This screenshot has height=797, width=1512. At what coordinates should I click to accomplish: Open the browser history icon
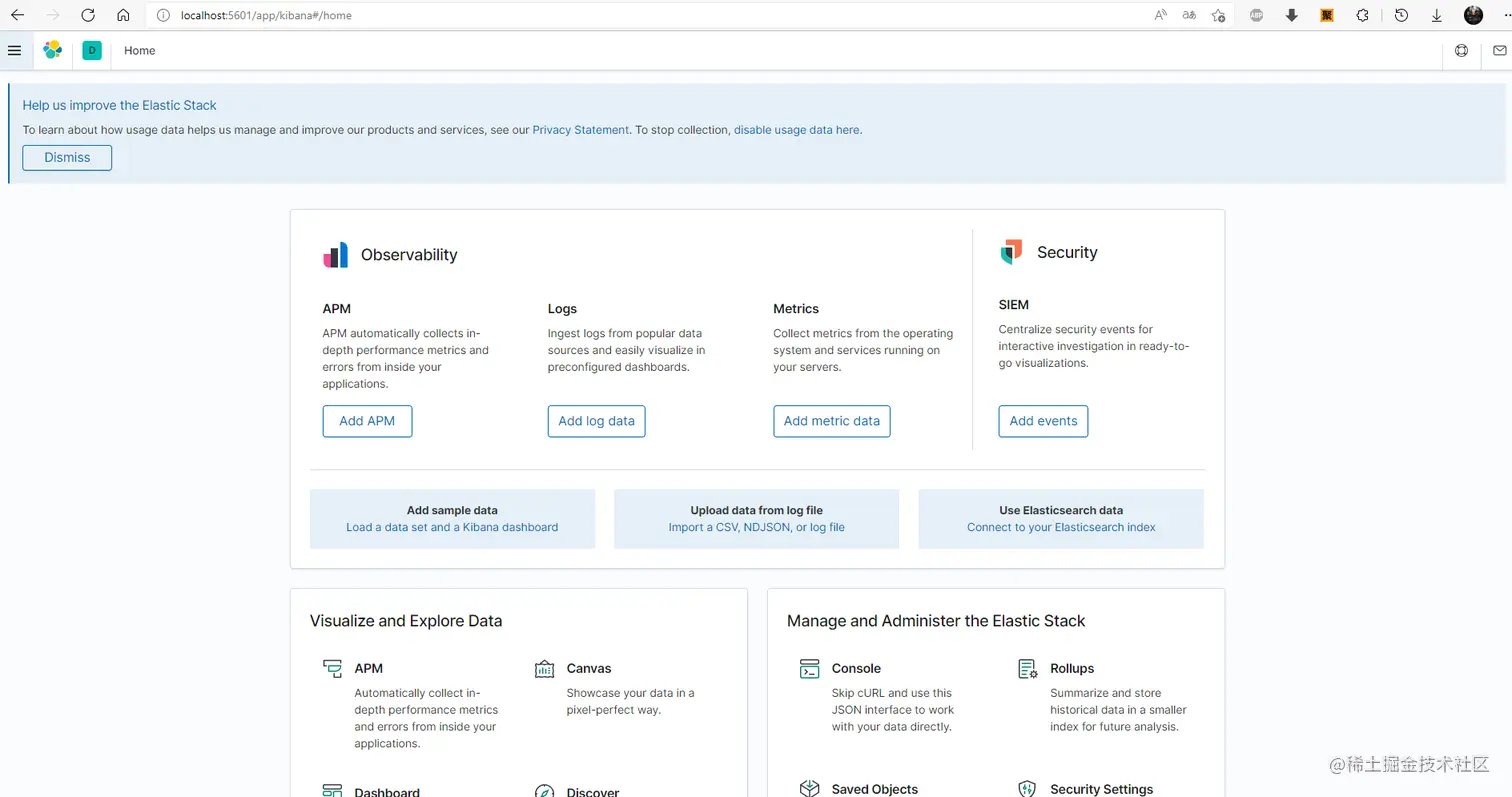1401,15
